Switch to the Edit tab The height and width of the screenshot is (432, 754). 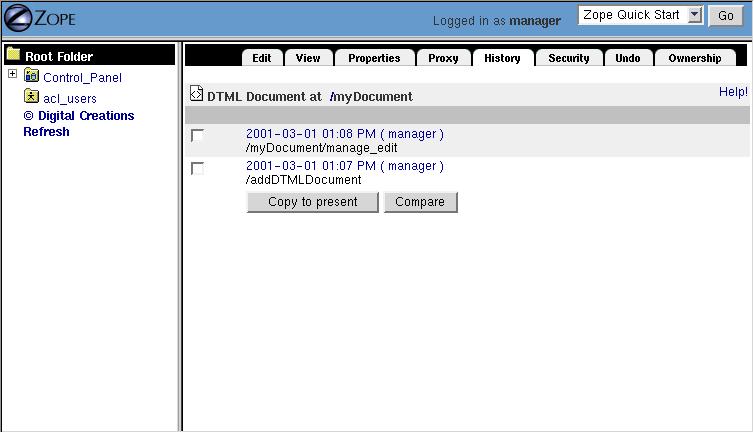262,58
